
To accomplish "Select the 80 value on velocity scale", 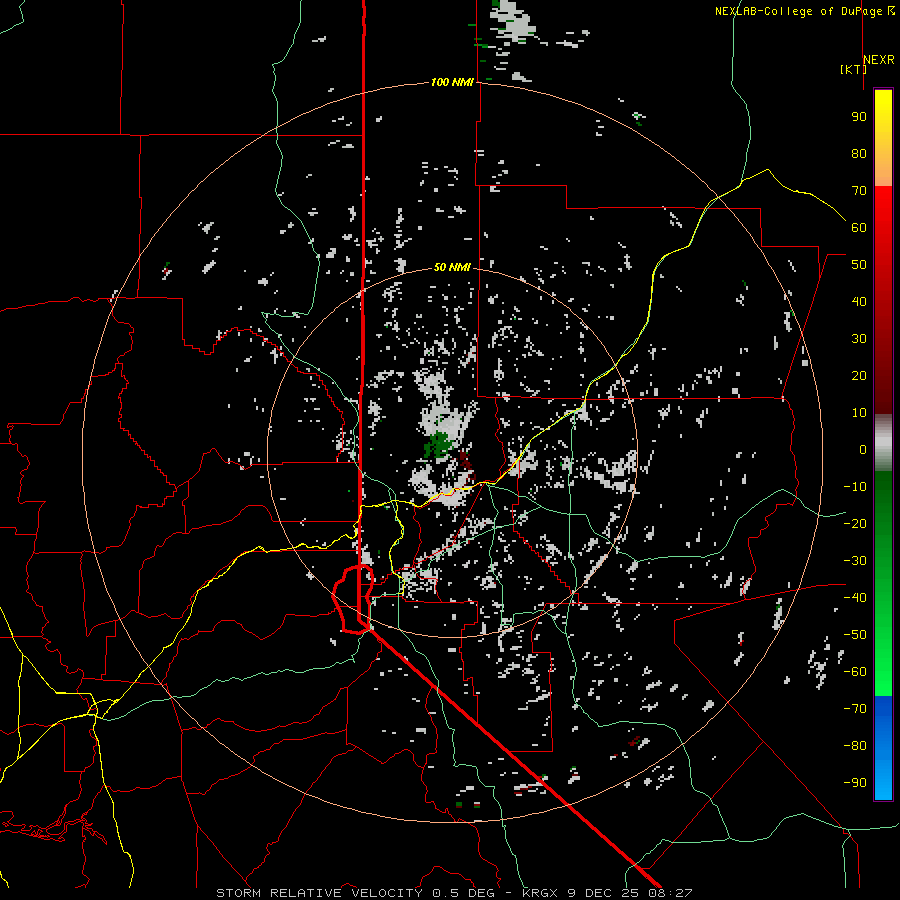I will pyautogui.click(x=859, y=154).
